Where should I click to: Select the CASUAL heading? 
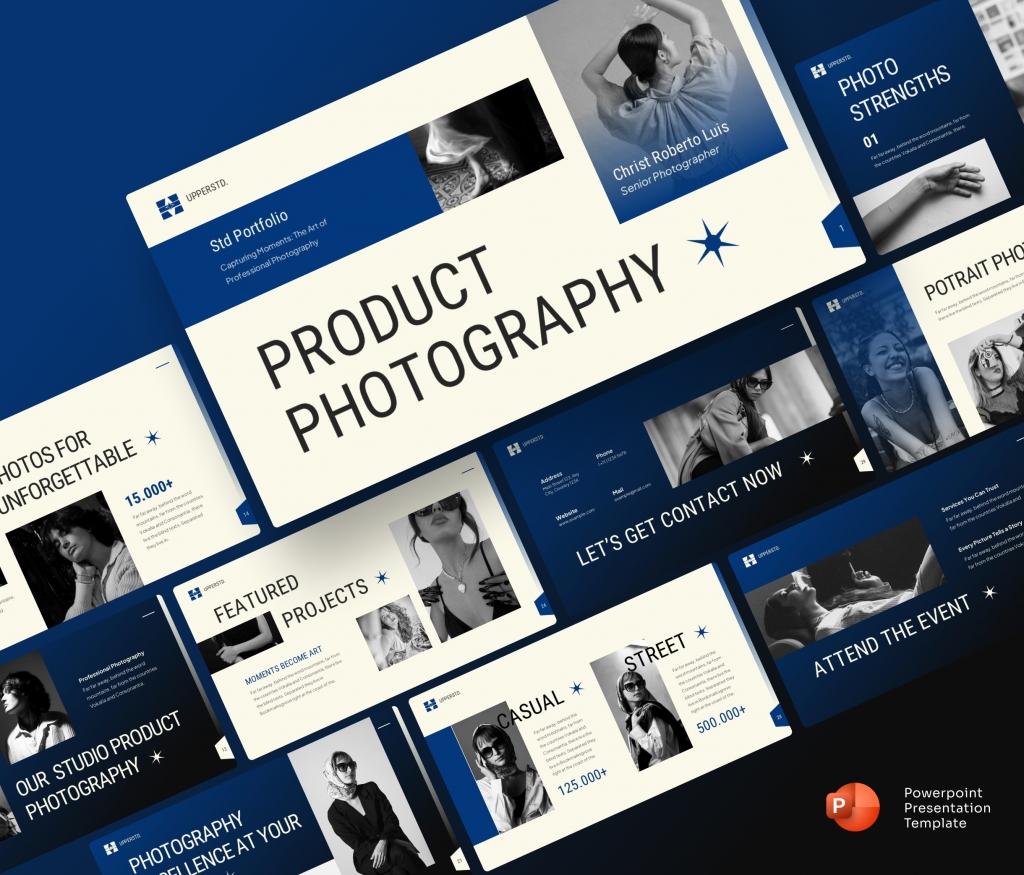click(x=531, y=708)
